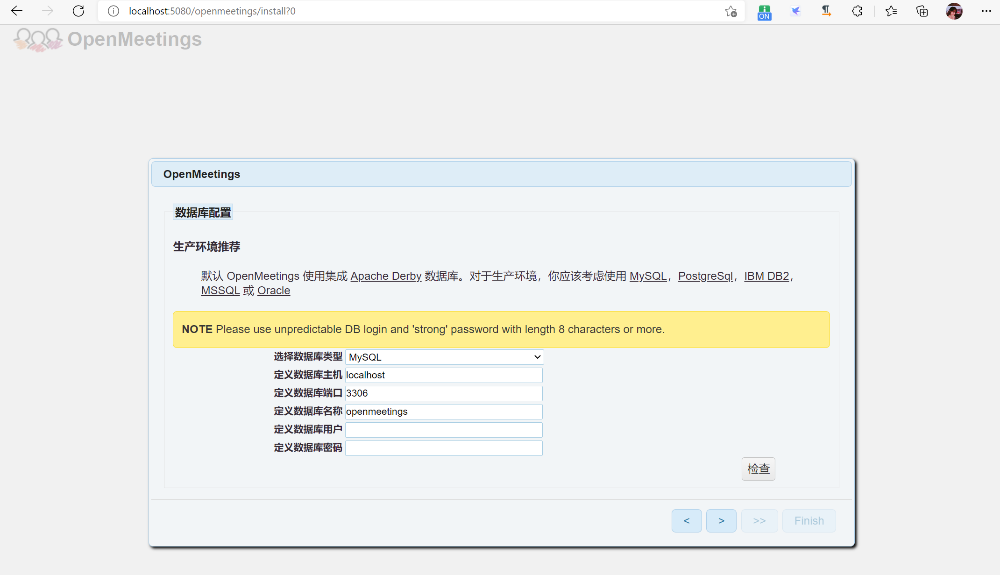Open the IBM DB2 link
1000x575 pixels.
click(767, 276)
